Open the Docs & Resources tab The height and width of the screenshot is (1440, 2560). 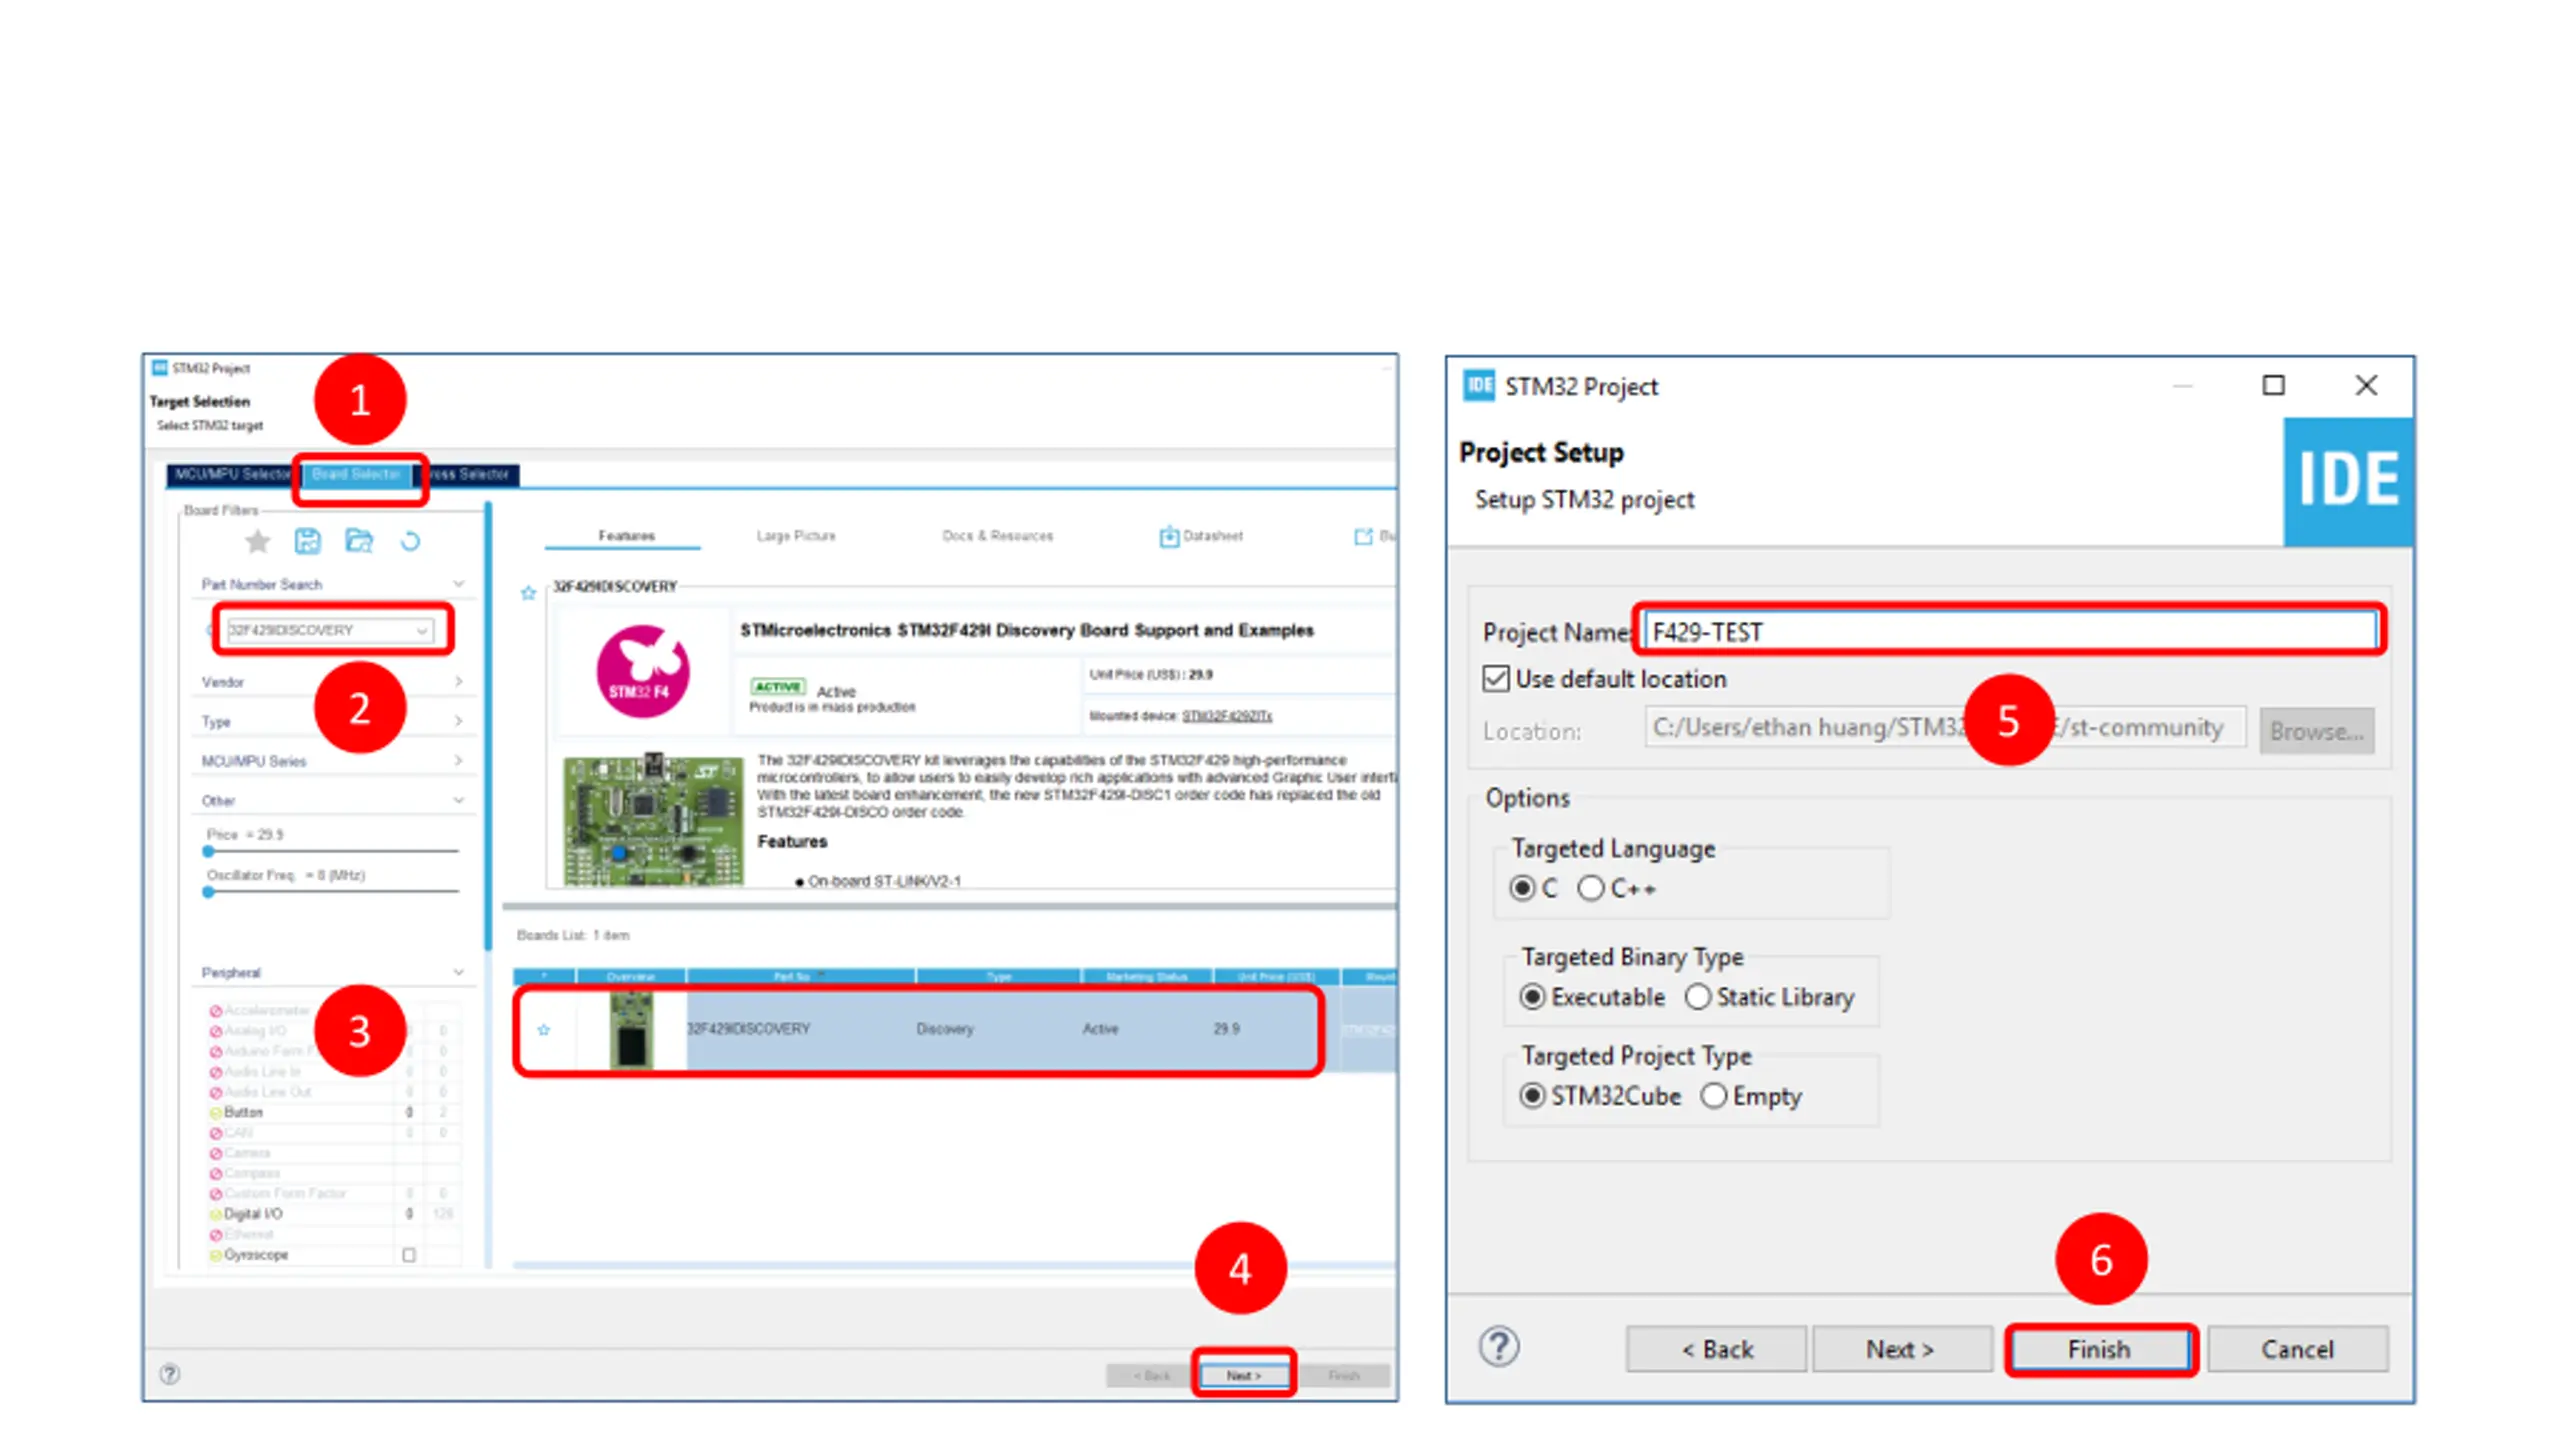pyautogui.click(x=997, y=536)
